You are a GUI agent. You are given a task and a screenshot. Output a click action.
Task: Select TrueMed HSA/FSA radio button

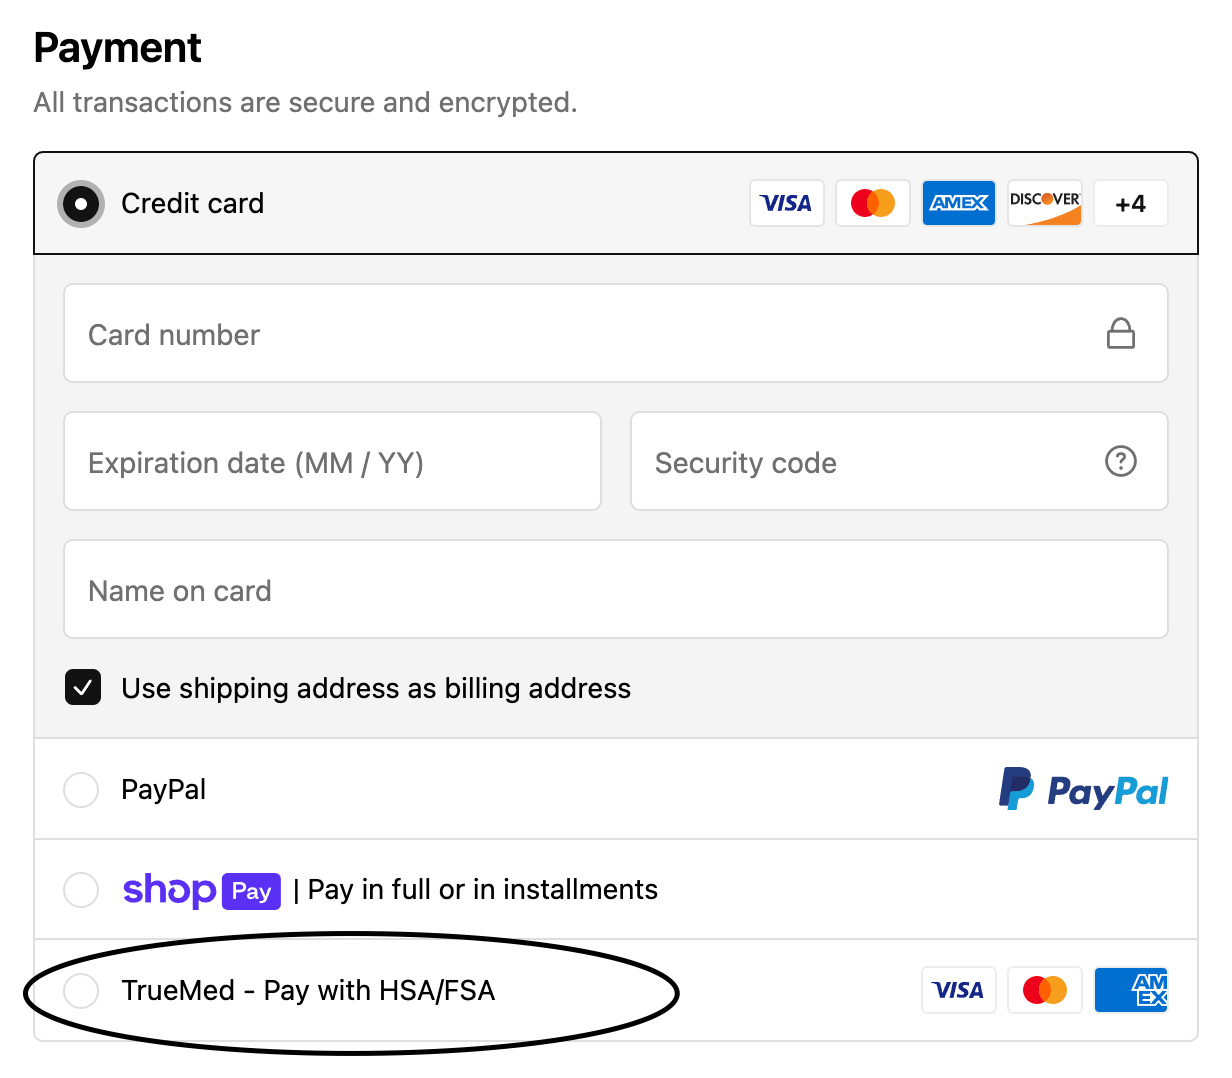[81, 991]
